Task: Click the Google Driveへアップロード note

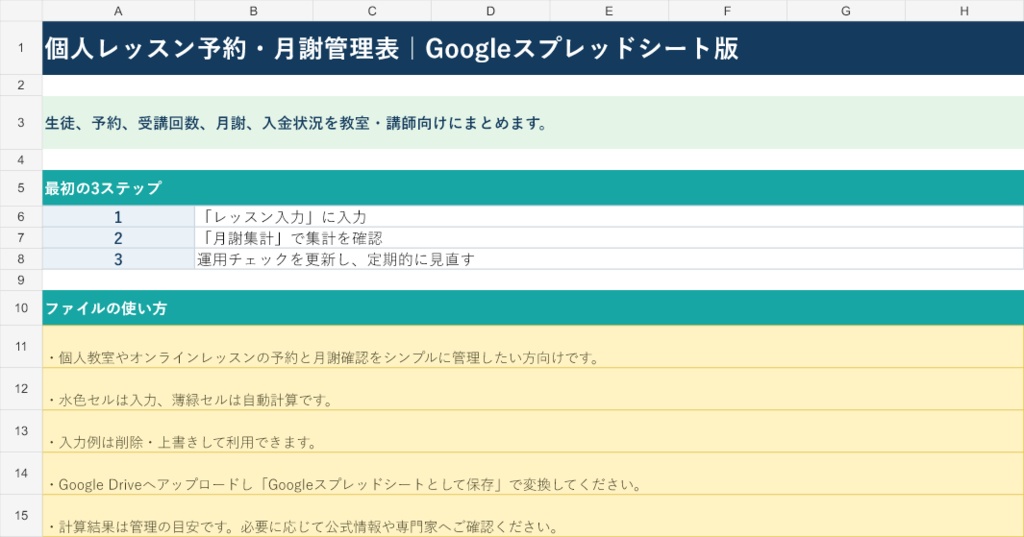Action: tap(533, 473)
